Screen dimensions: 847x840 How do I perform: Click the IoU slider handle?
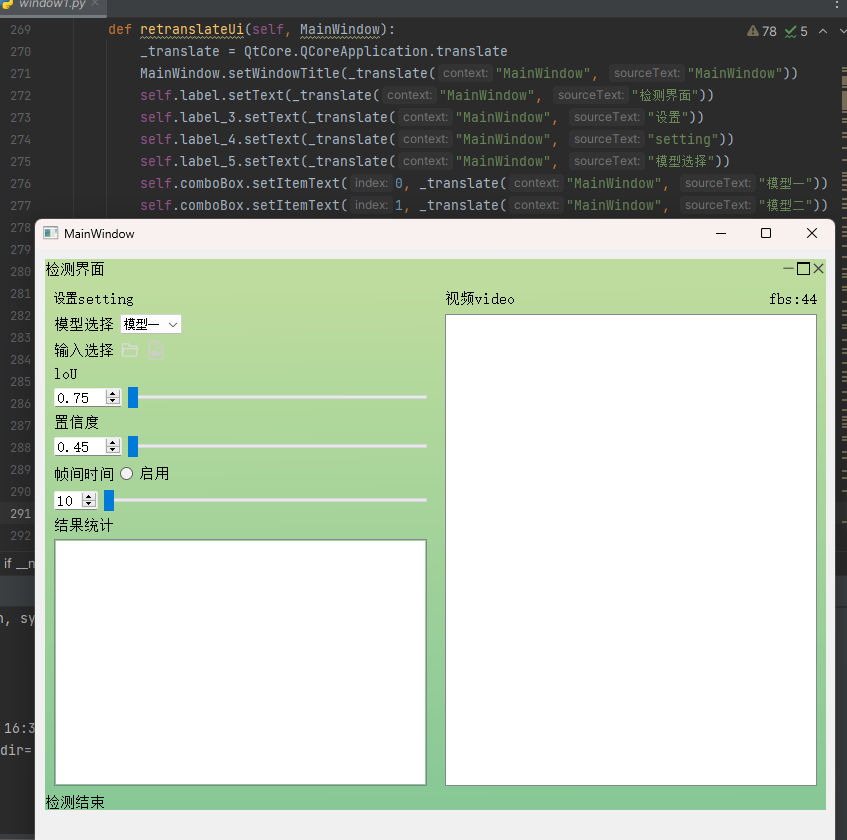pos(133,398)
